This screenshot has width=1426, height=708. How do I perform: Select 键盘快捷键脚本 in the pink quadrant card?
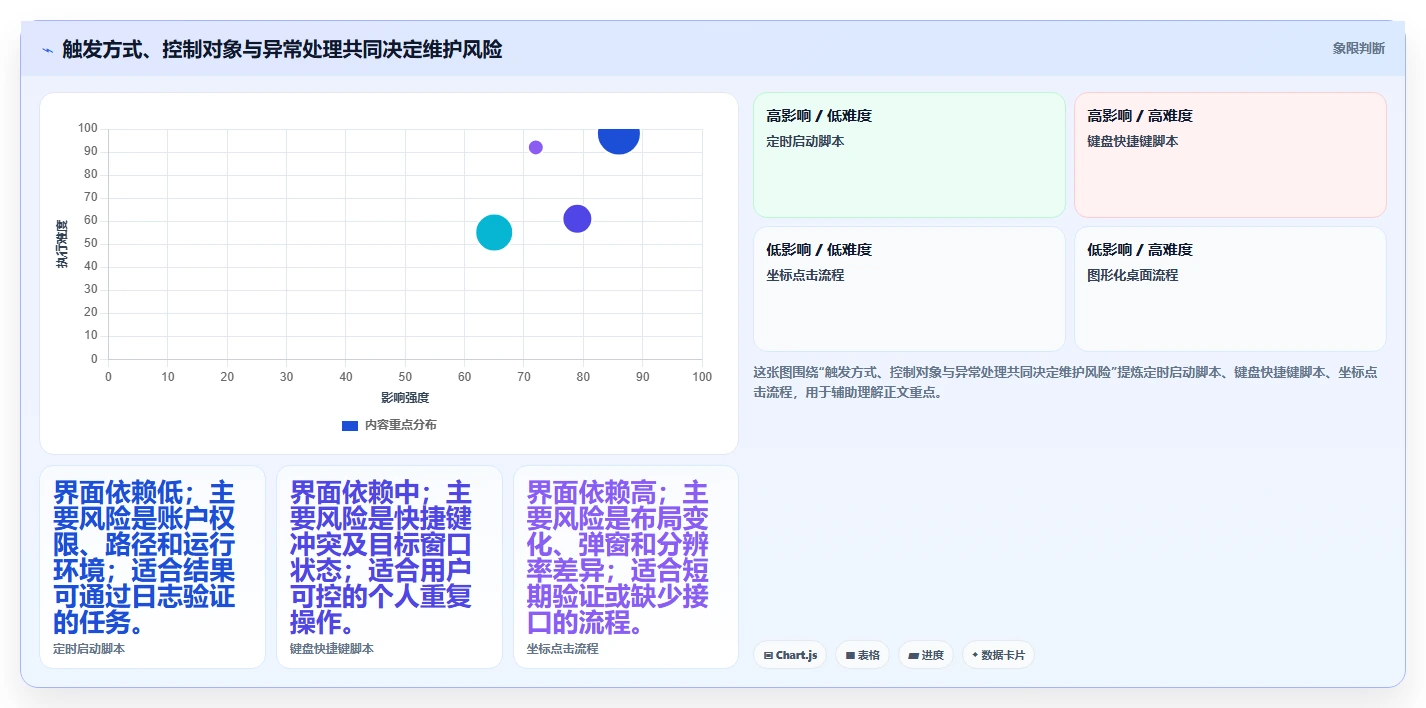tap(1133, 142)
